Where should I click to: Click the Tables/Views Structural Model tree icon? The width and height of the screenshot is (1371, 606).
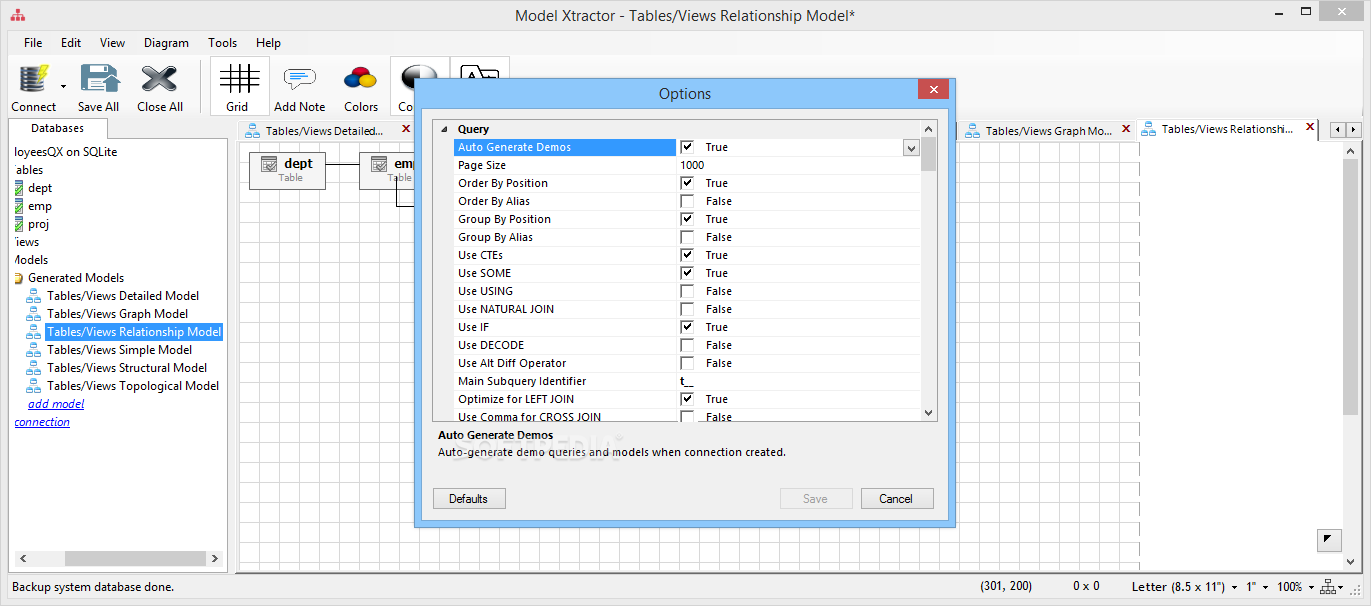coord(34,368)
